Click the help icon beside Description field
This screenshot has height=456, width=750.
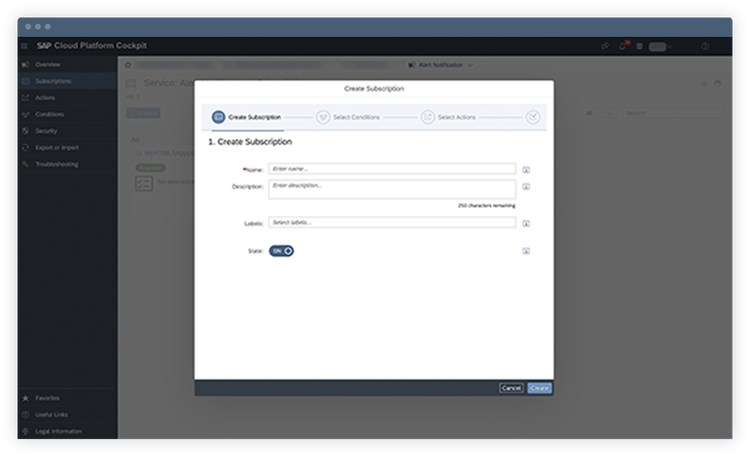click(x=526, y=187)
